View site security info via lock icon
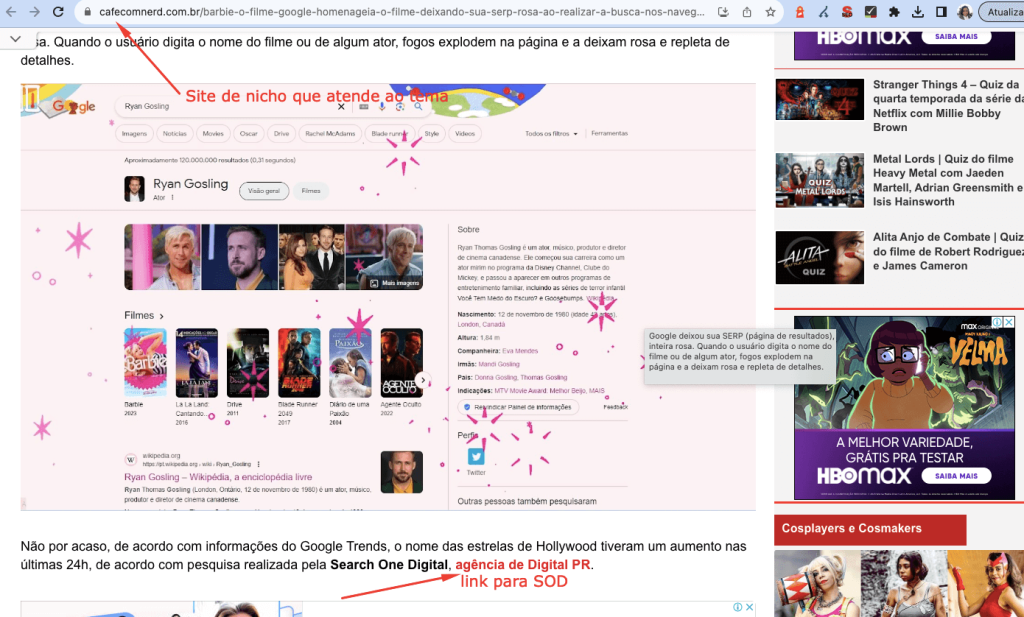This screenshot has width=1024, height=617. 88,12
